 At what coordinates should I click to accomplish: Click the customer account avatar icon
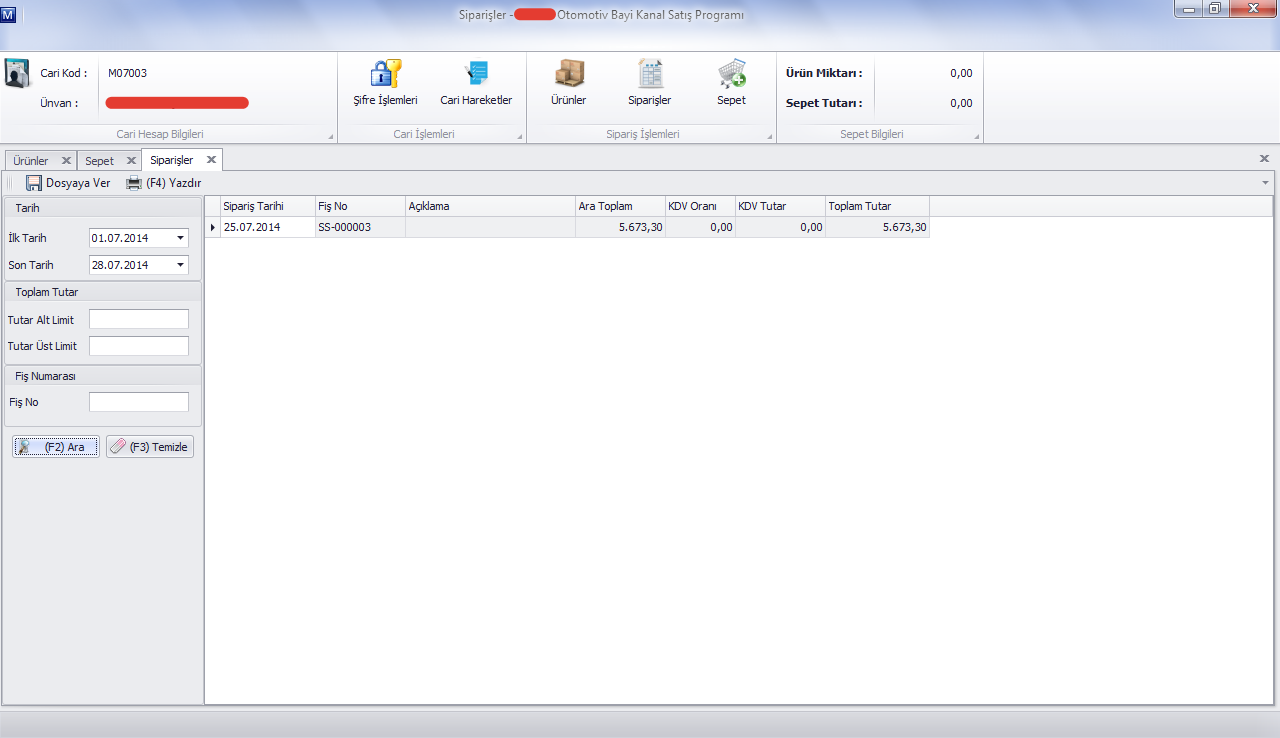point(18,74)
